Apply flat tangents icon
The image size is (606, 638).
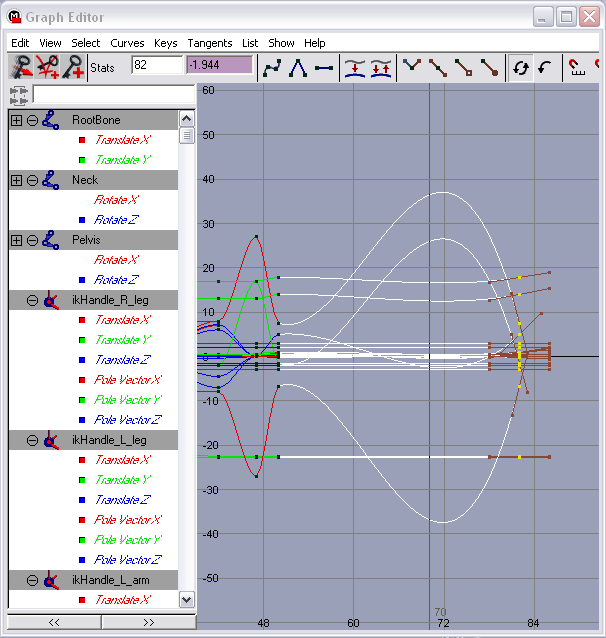tap(324, 68)
